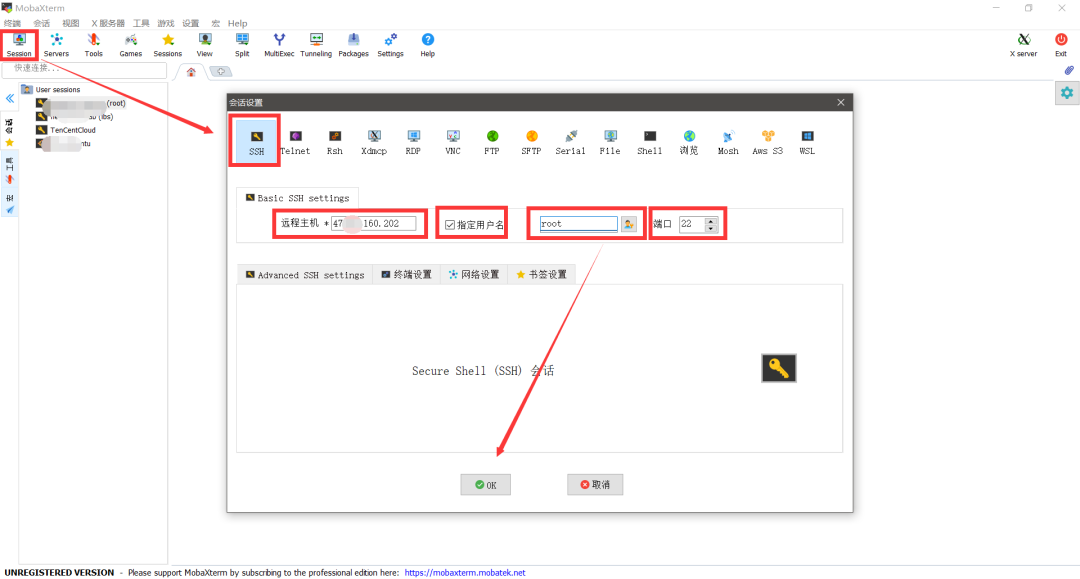Select the Telnet session type icon
This screenshot has width=1080, height=579.
pyautogui.click(x=295, y=140)
